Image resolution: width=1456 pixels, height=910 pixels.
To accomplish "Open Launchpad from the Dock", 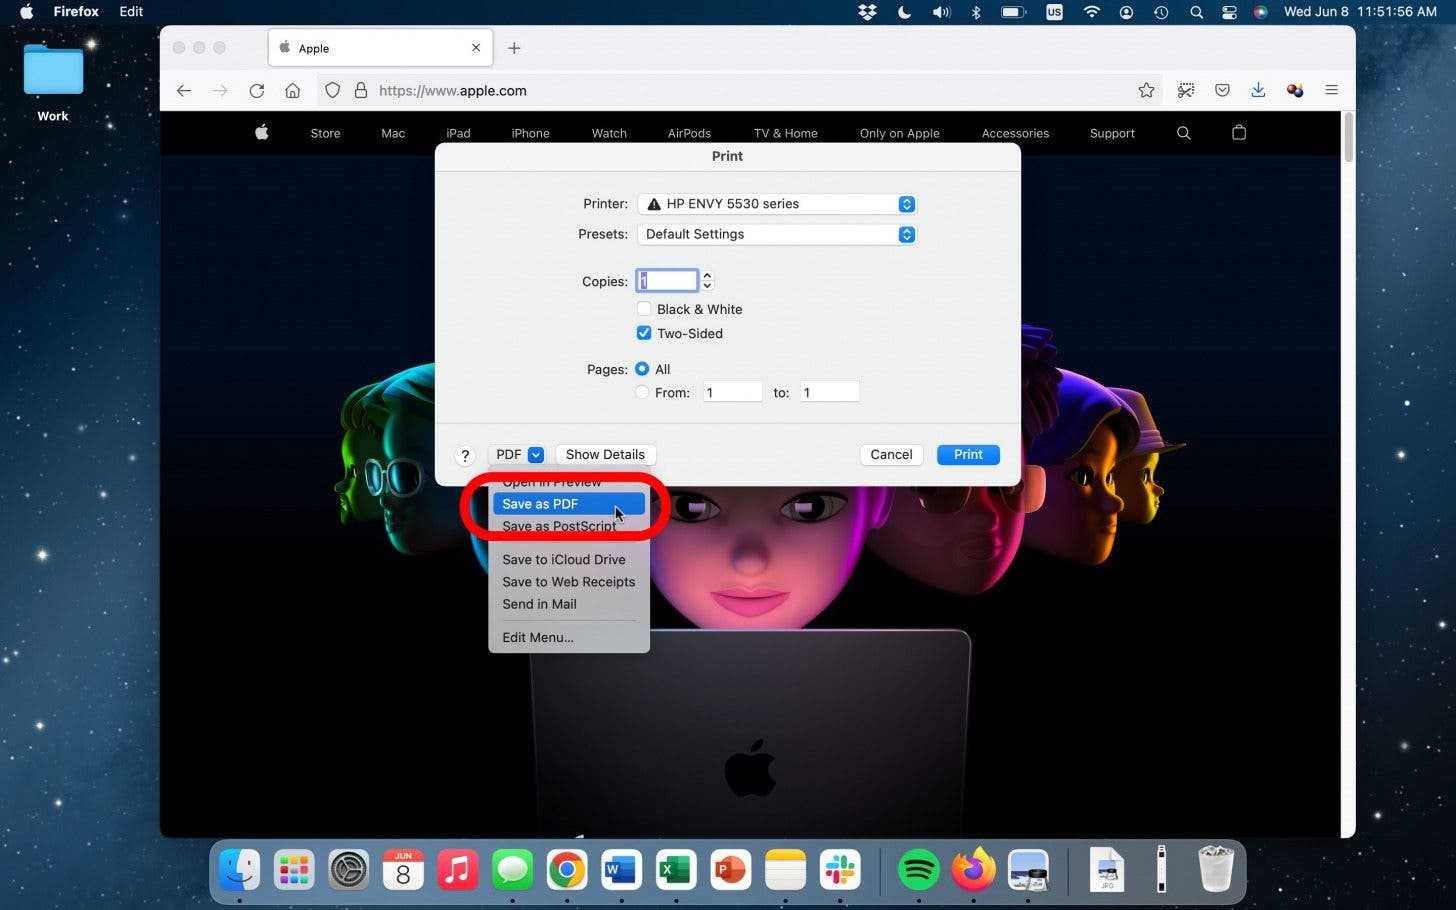I will [294, 870].
